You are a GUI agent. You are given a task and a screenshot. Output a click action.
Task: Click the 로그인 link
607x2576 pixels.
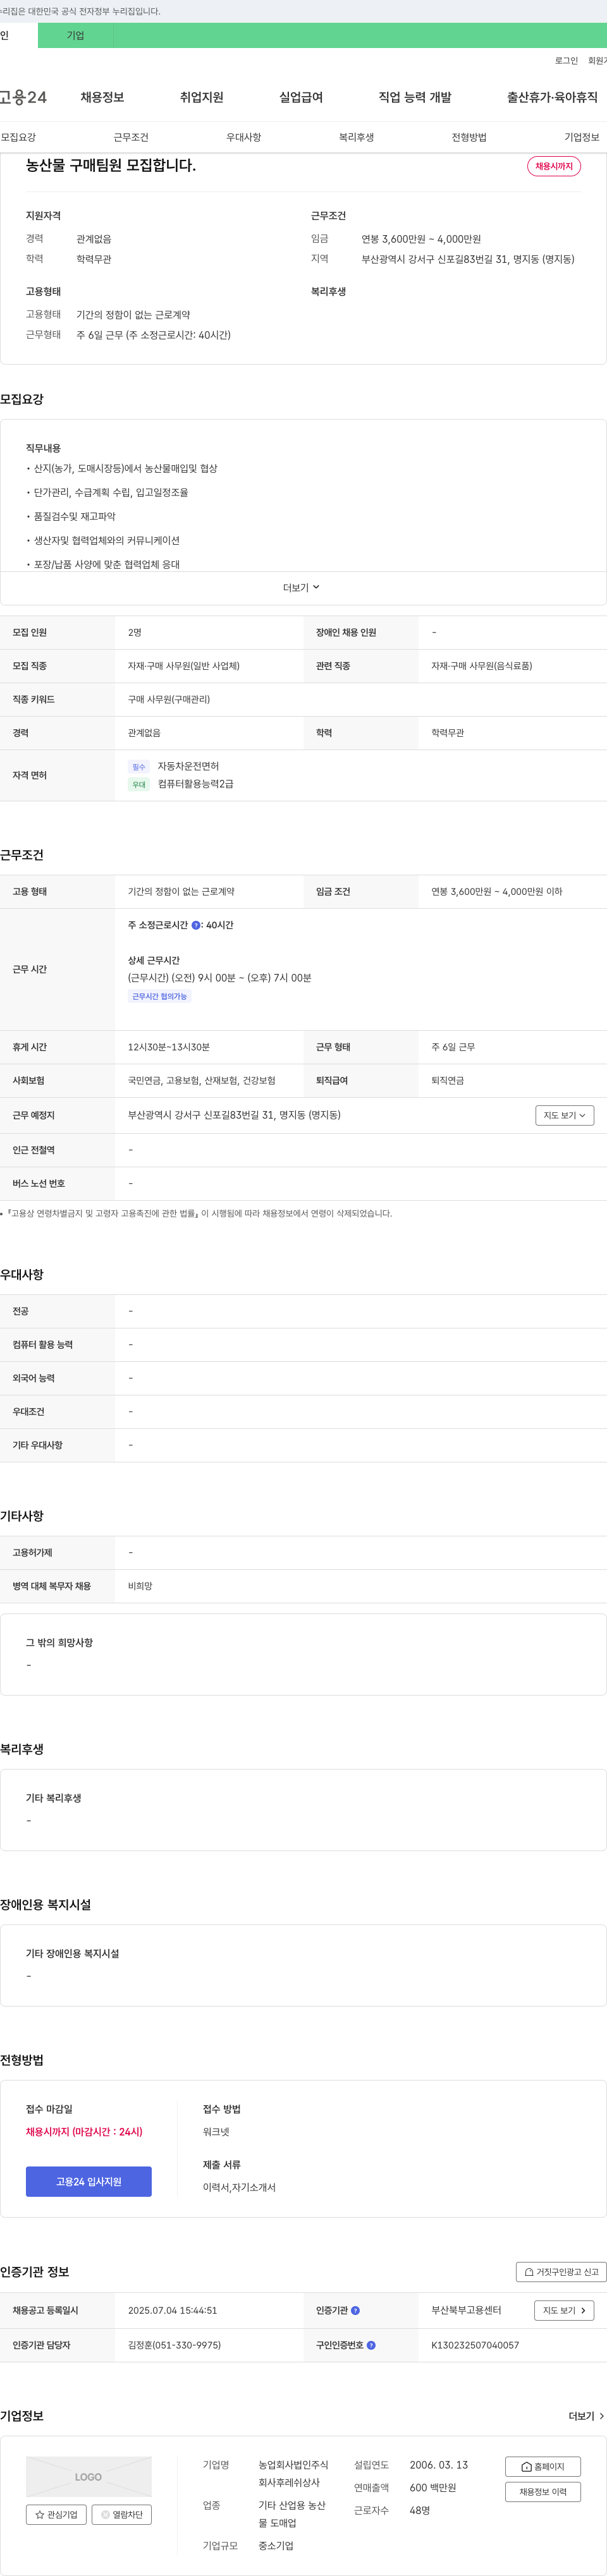click(566, 61)
